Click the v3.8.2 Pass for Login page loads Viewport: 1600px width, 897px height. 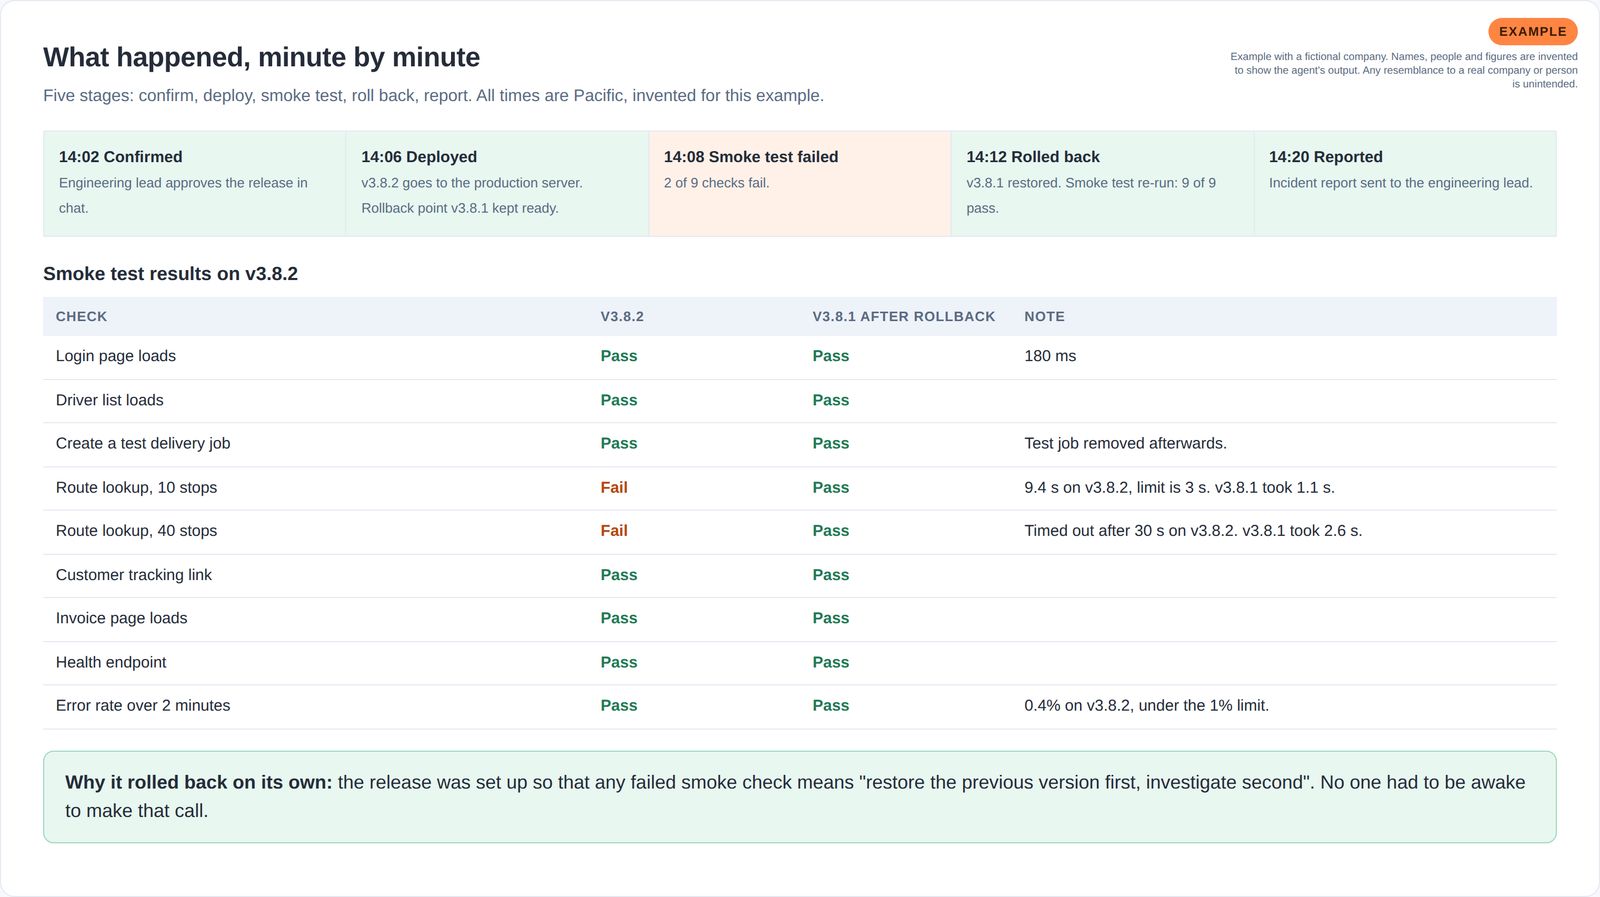619,356
